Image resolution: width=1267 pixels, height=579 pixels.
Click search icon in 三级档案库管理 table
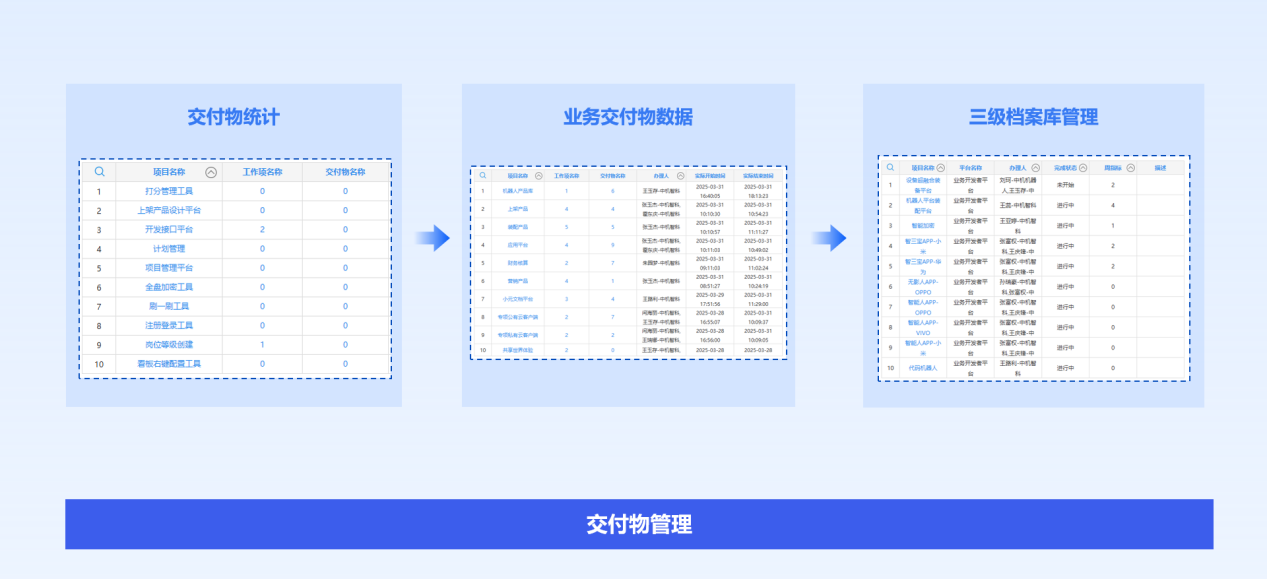pos(890,168)
